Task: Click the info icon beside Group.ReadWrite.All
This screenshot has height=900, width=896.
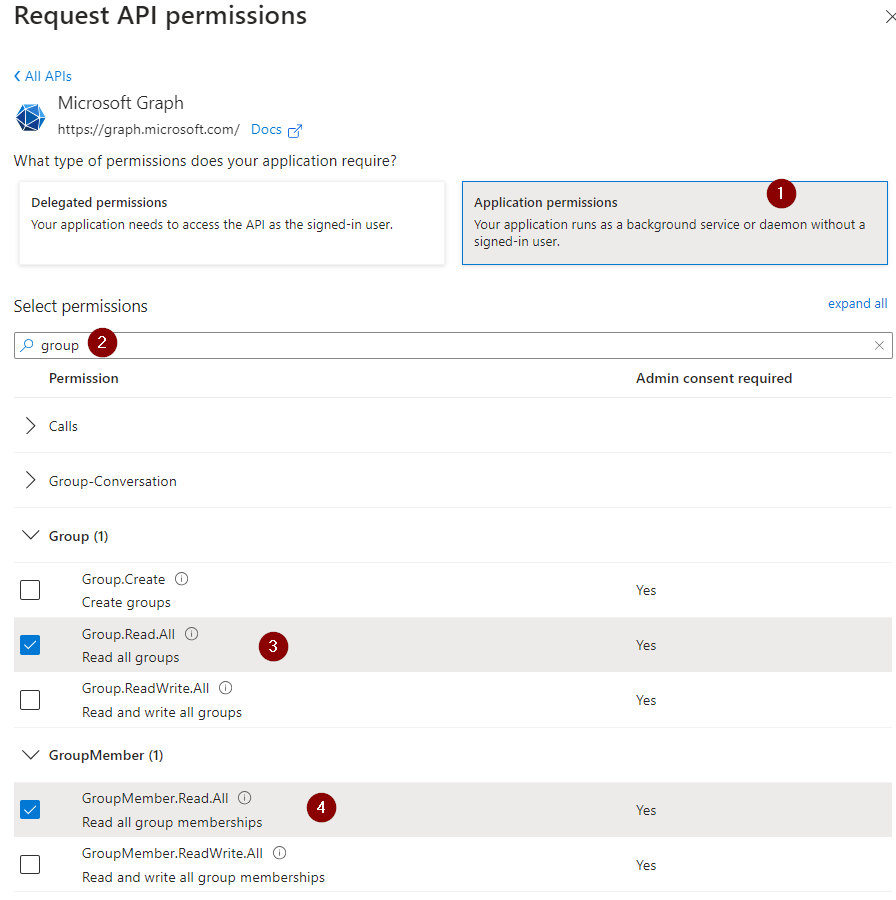Action: click(x=225, y=688)
